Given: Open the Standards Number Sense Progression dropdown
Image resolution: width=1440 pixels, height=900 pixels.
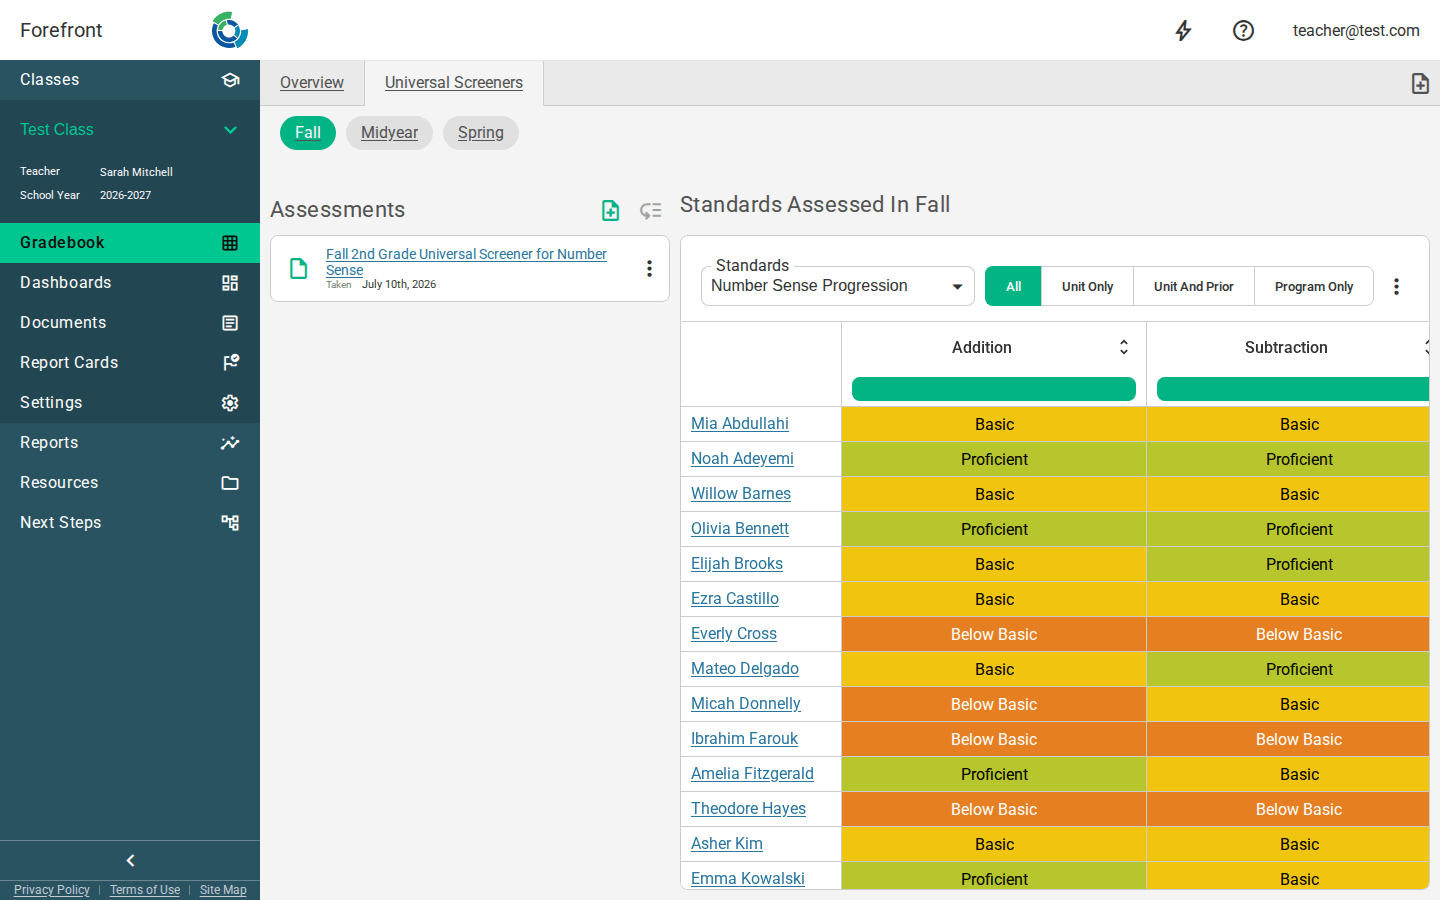Looking at the screenshot, I should (x=838, y=286).
